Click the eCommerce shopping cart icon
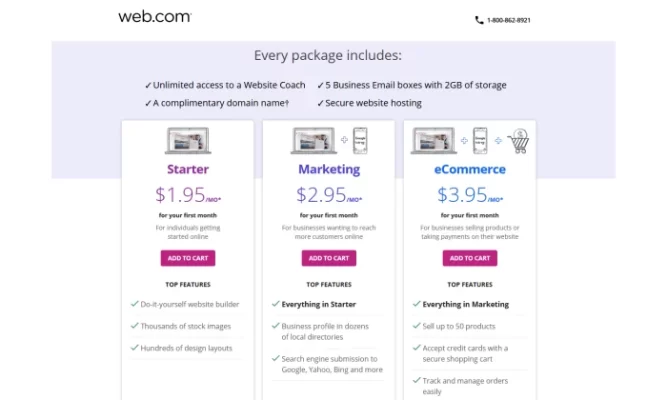This screenshot has width=667, height=400. click(x=519, y=141)
